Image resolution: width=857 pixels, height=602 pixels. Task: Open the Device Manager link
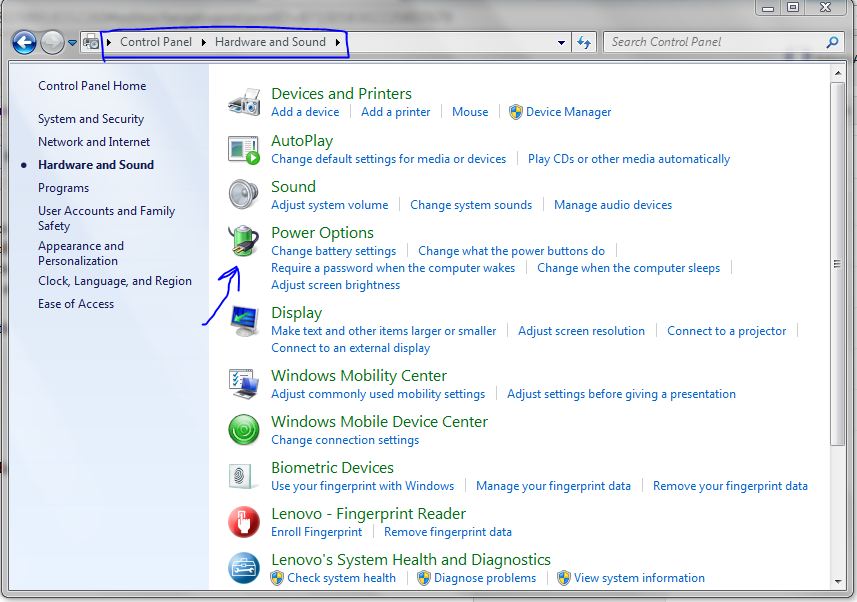[567, 112]
